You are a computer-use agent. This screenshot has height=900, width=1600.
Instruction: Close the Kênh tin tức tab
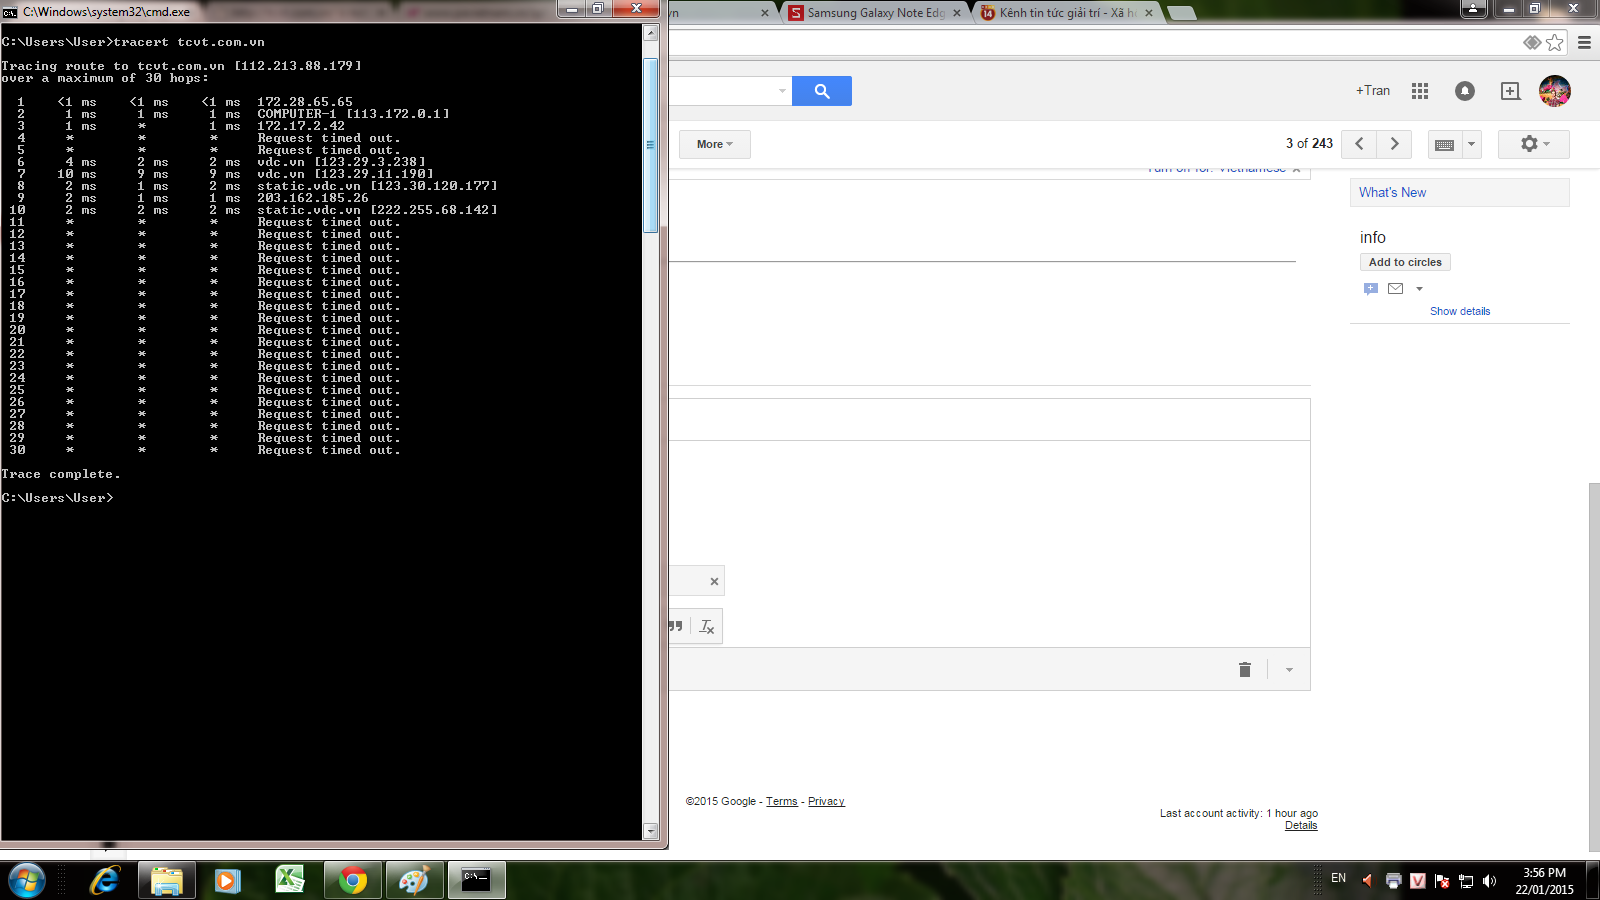1149,13
